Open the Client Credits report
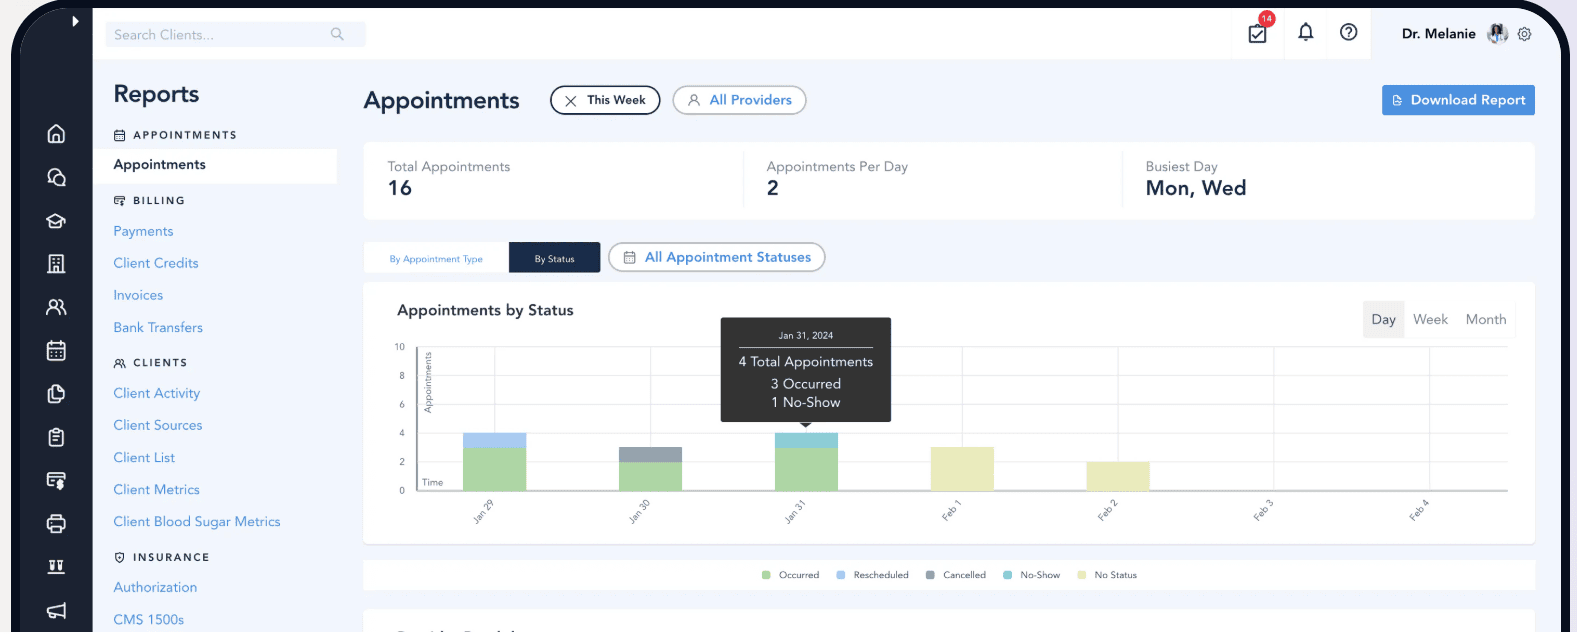 pyautogui.click(x=156, y=263)
